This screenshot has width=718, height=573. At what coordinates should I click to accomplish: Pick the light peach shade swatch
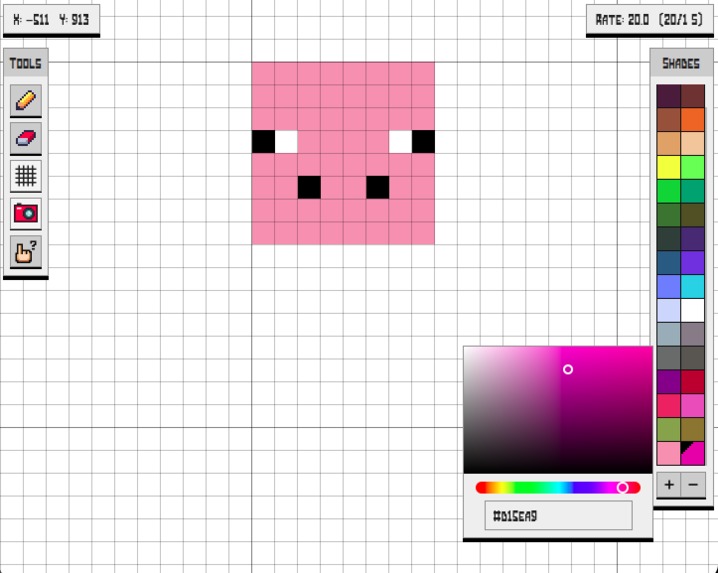pyautogui.click(x=693, y=143)
